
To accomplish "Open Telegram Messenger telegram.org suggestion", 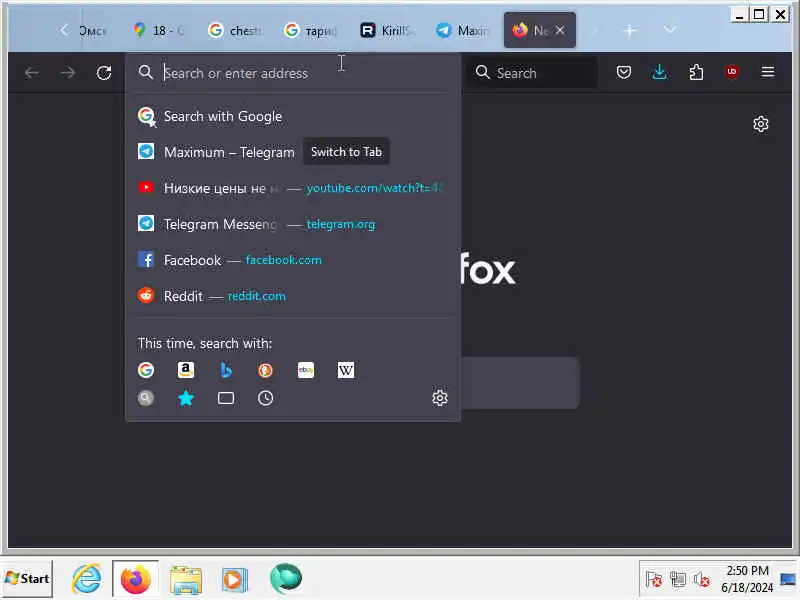I will click(293, 224).
